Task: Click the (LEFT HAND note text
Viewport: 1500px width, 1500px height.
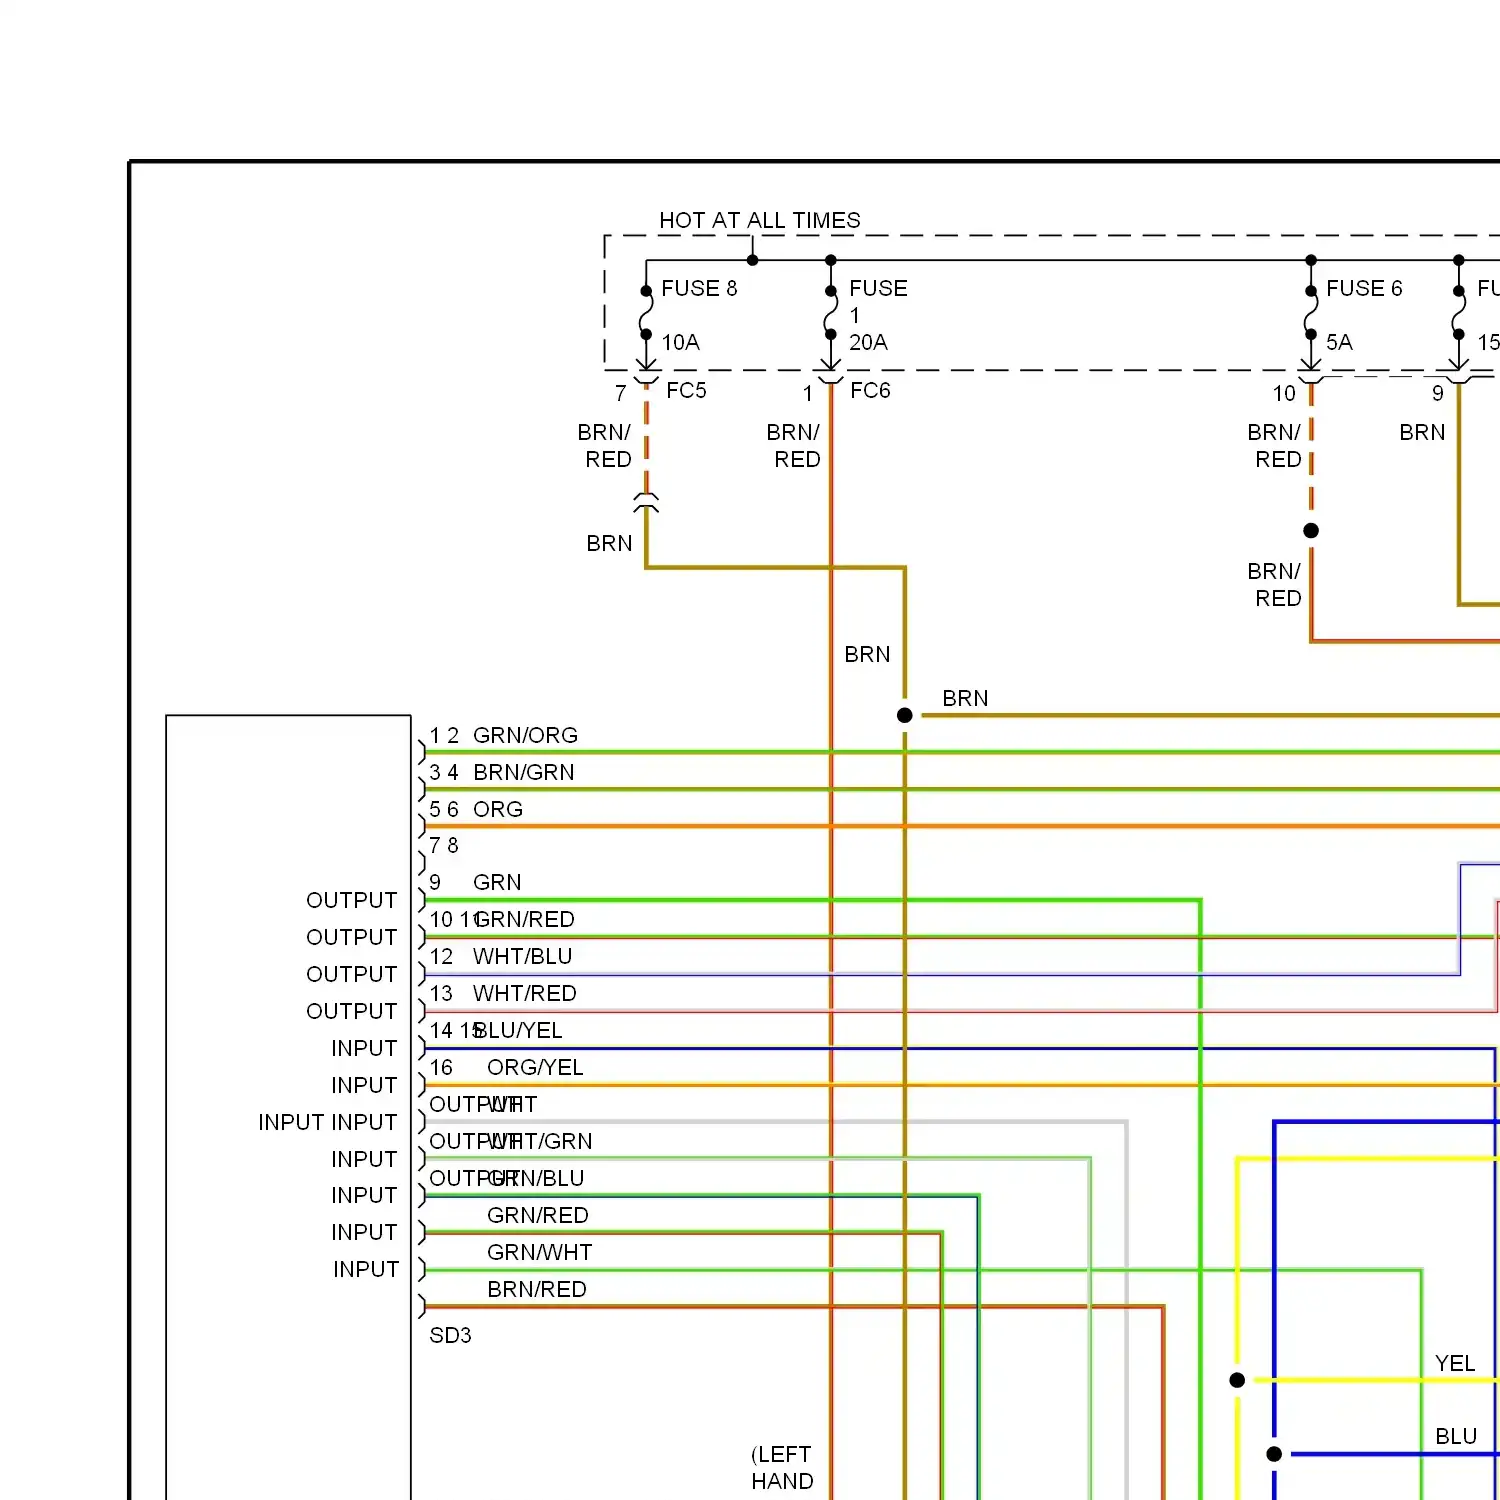Action: (x=782, y=1467)
